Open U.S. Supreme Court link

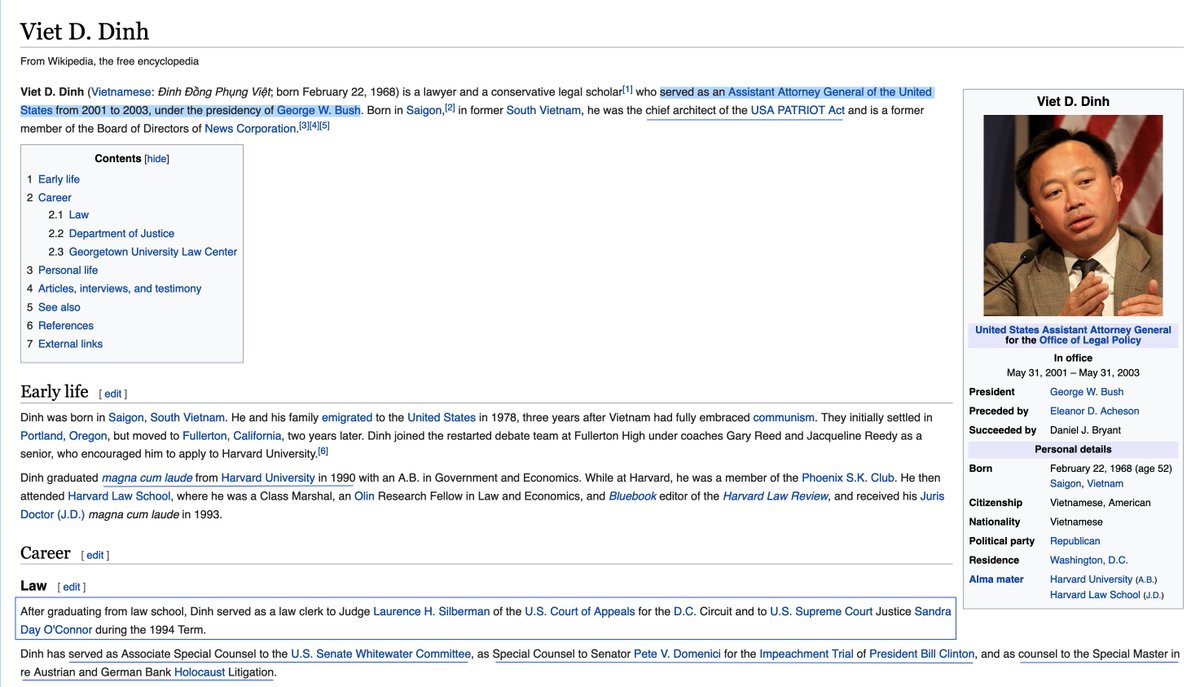(x=821, y=612)
